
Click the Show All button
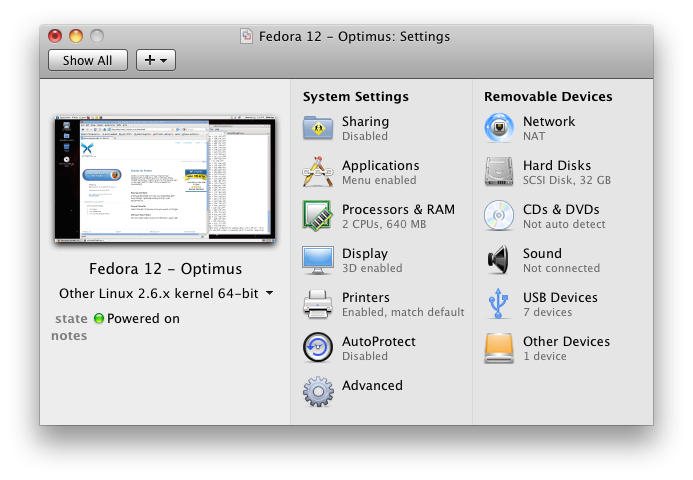point(88,60)
